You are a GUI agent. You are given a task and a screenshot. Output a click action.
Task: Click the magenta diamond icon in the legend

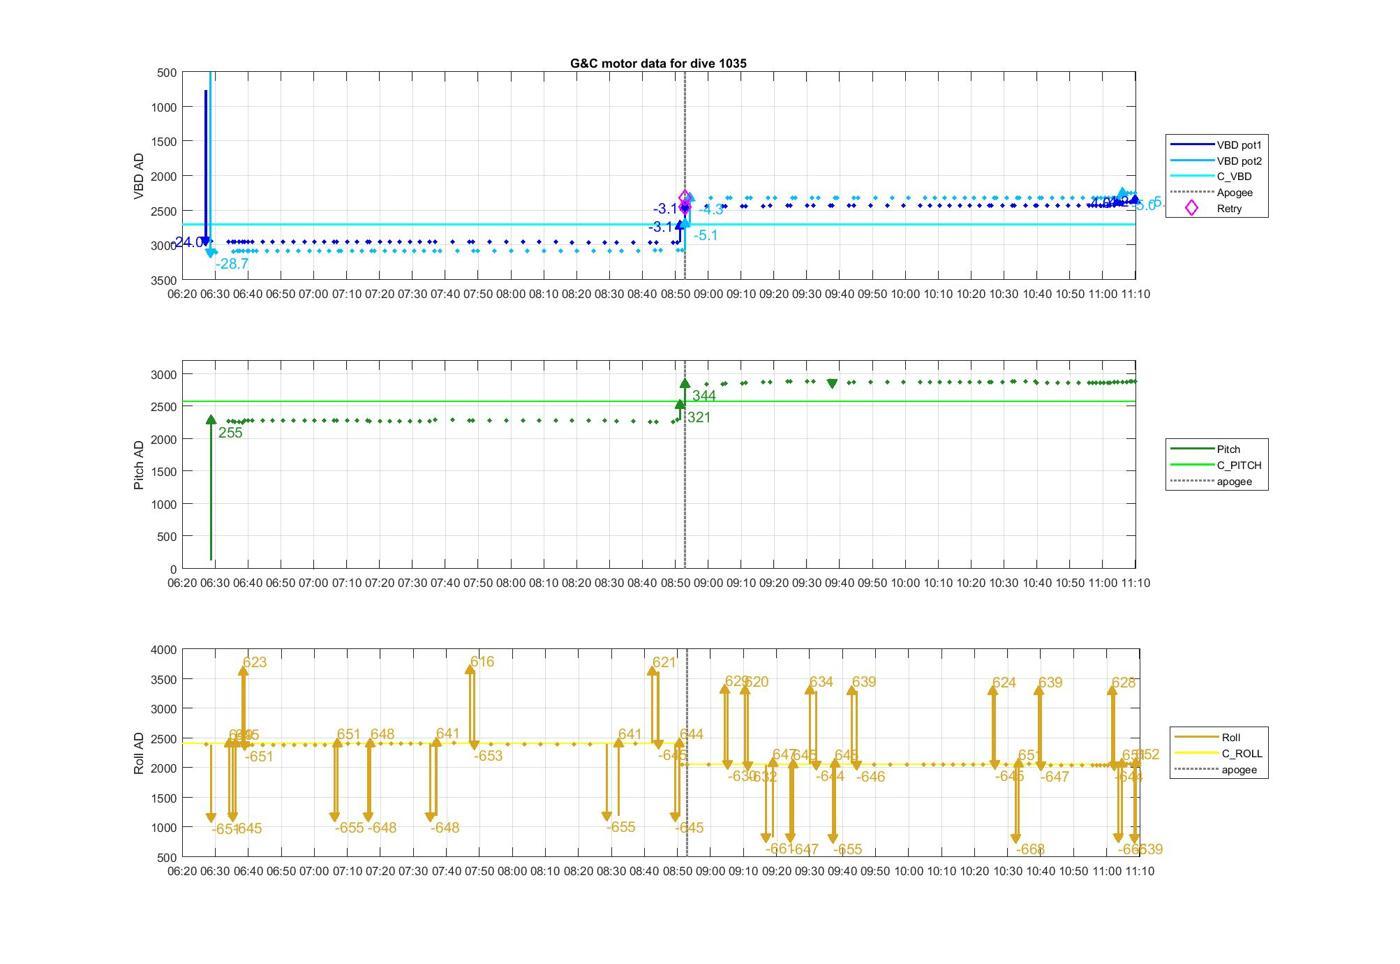coord(1191,208)
